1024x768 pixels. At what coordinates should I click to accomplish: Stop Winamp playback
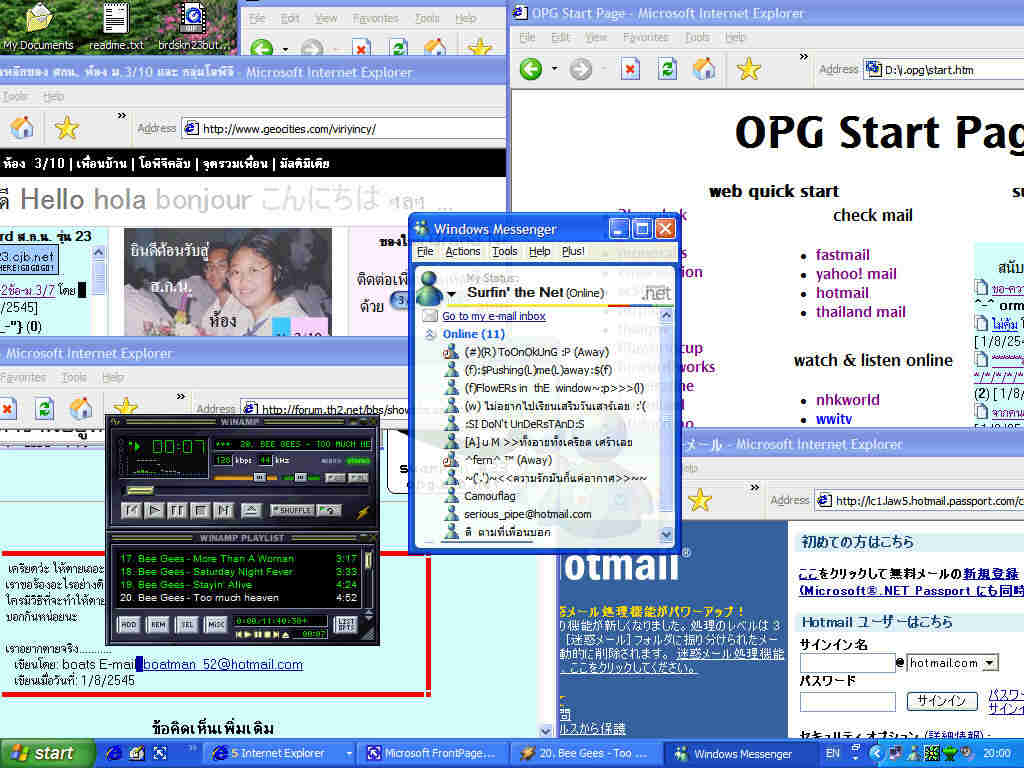point(200,510)
